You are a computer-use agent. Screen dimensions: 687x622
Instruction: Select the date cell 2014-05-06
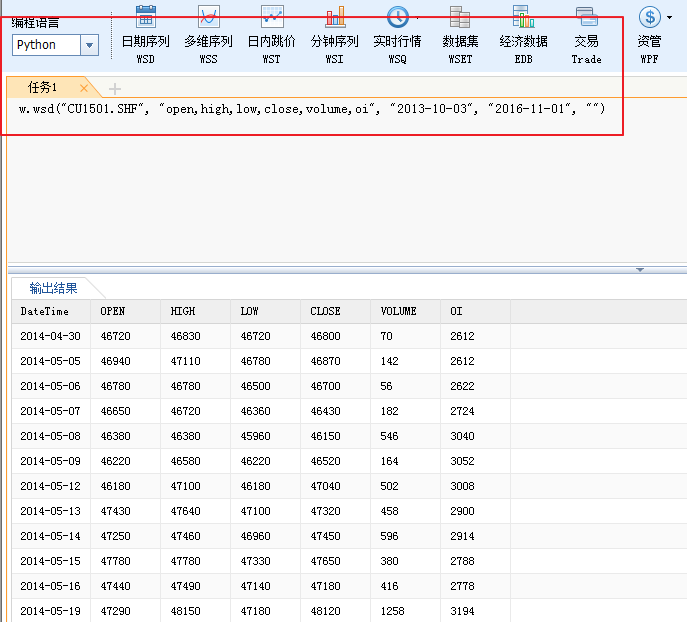[x=50, y=386]
